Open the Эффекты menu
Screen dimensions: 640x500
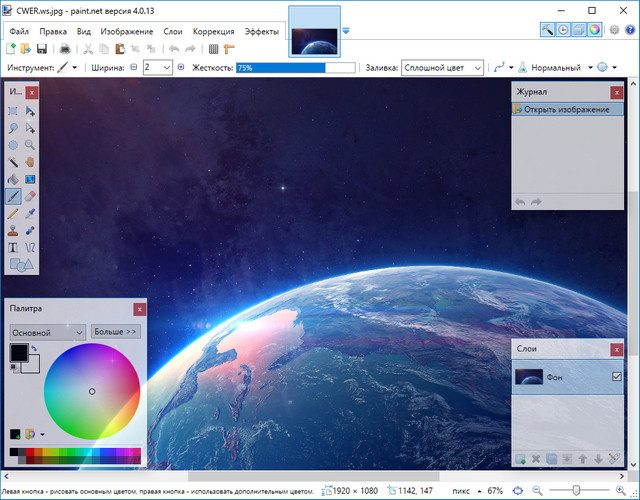pyautogui.click(x=262, y=31)
